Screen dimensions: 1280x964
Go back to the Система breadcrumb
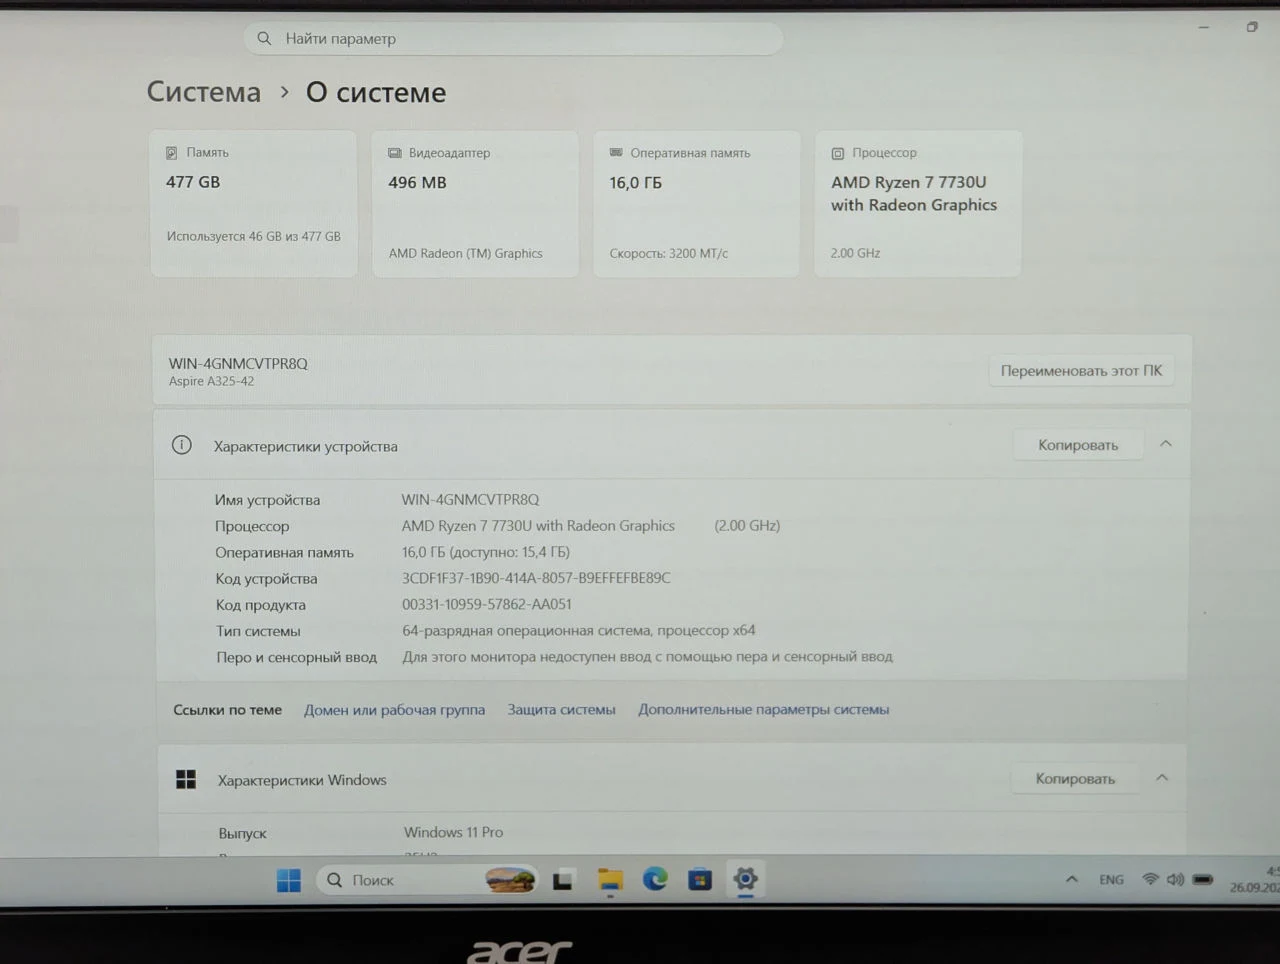(204, 92)
